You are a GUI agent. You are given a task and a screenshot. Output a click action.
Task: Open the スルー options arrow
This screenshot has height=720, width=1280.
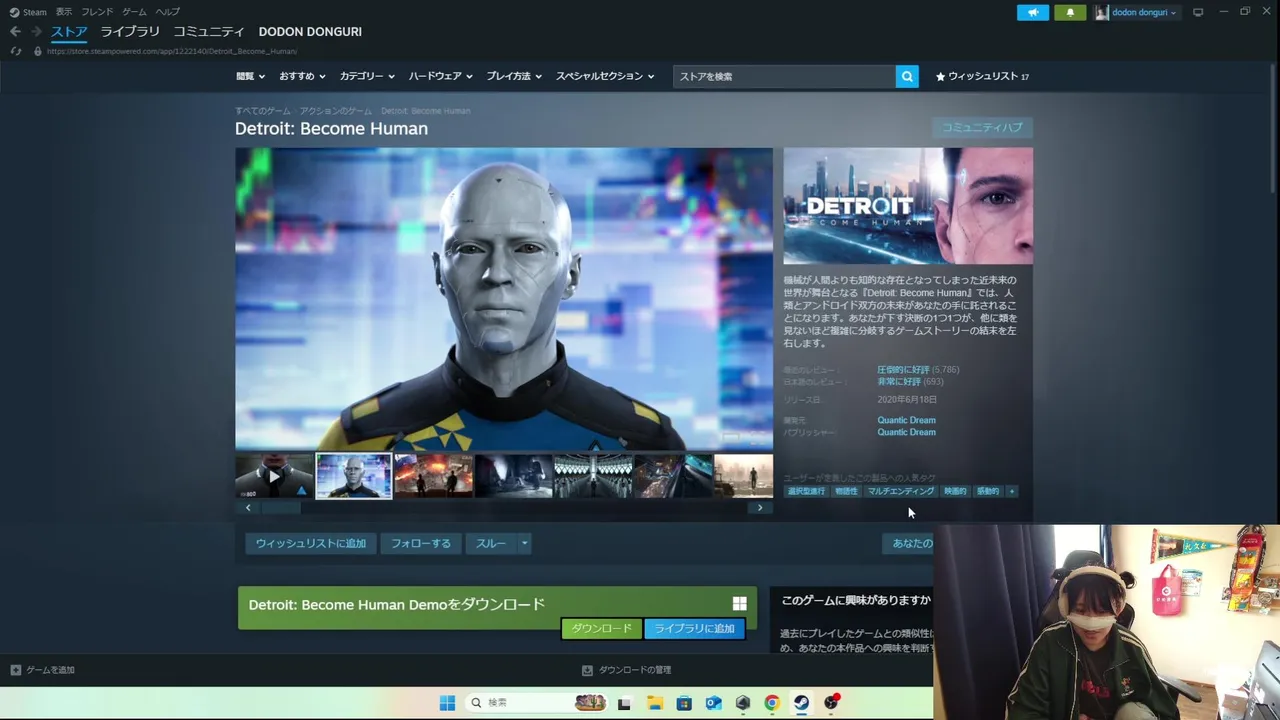pos(524,544)
